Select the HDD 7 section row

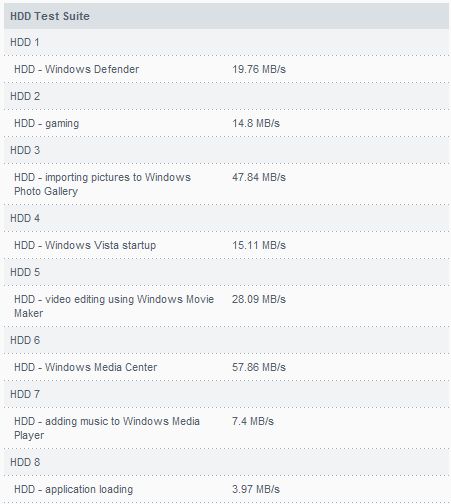point(226,394)
